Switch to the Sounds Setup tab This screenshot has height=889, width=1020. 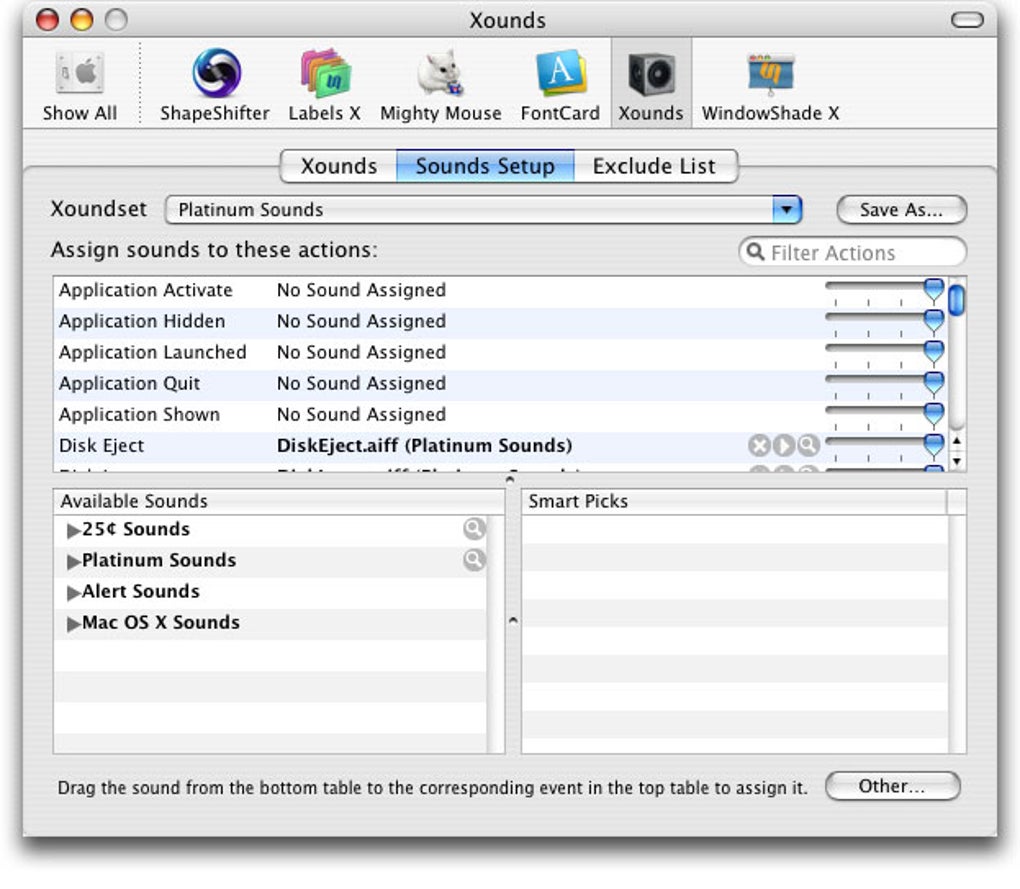485,166
